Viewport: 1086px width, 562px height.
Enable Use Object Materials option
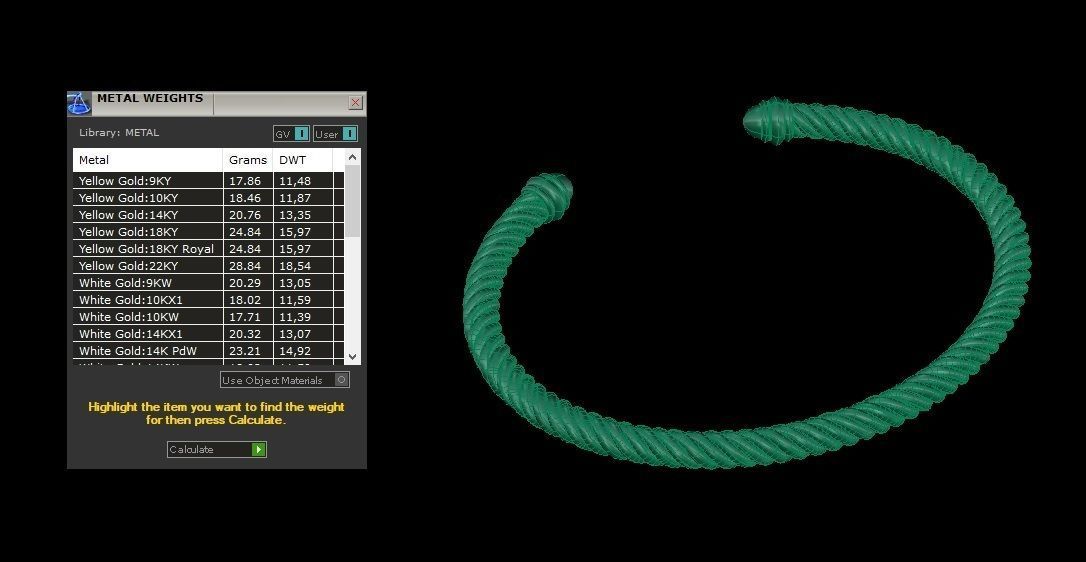[x=285, y=380]
